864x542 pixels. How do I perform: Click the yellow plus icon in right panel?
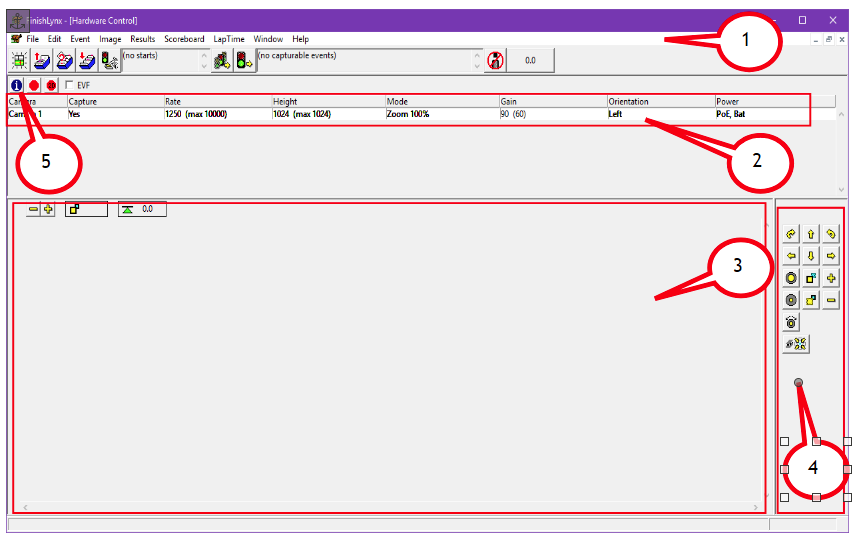[x=831, y=278]
